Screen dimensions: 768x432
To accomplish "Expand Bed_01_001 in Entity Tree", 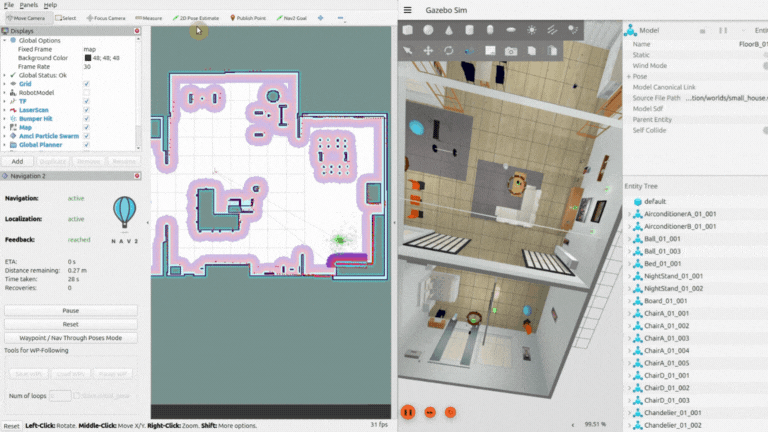I will [628, 263].
